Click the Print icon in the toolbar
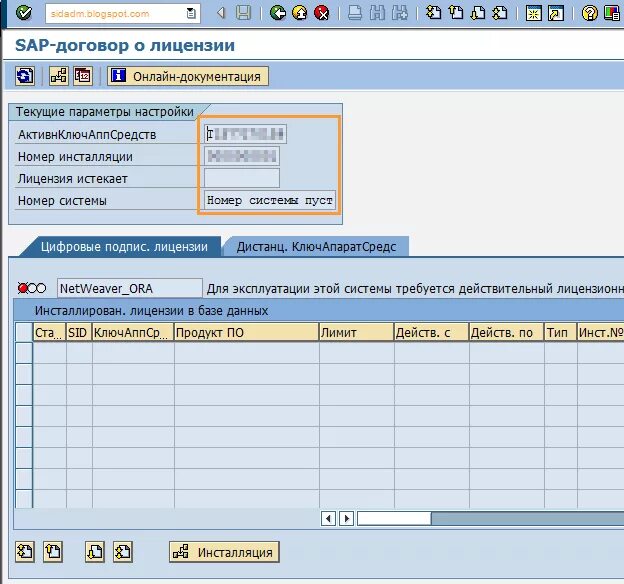Viewport: 624px width, 584px height. [x=355, y=13]
